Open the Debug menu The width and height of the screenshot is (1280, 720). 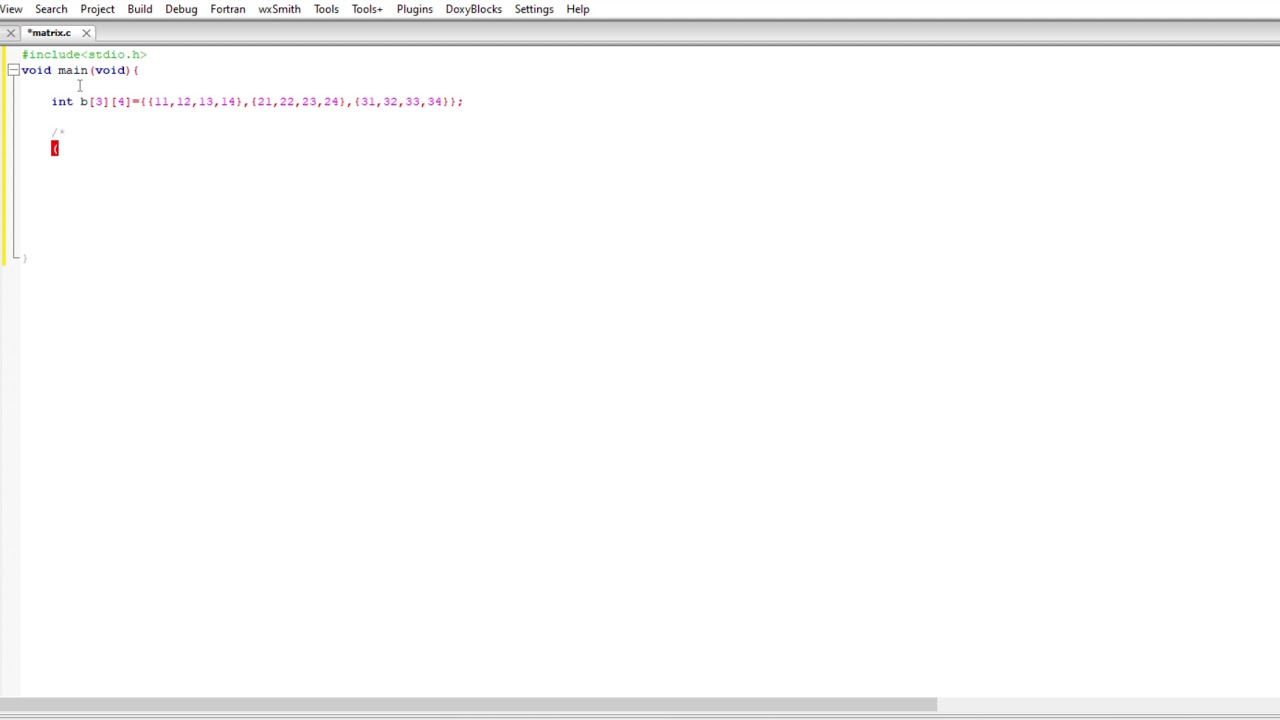tap(181, 9)
